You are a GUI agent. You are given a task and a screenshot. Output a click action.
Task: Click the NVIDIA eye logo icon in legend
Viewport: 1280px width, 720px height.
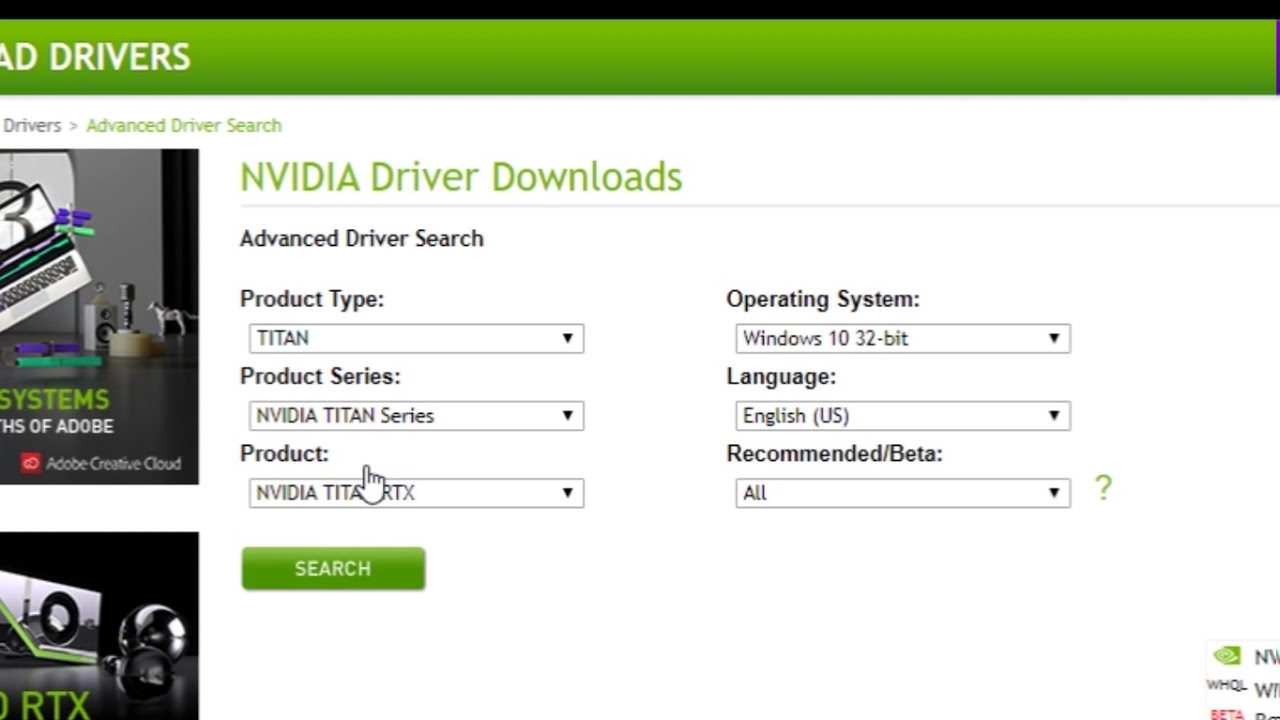click(1227, 656)
